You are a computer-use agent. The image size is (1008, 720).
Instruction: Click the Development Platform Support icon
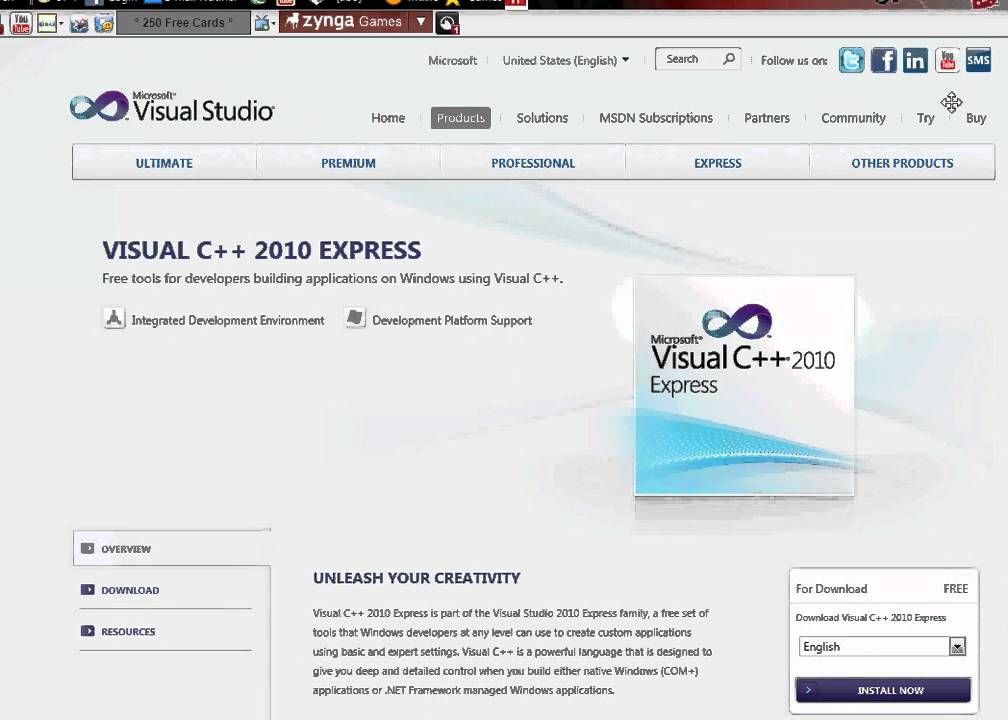pyautogui.click(x=355, y=318)
